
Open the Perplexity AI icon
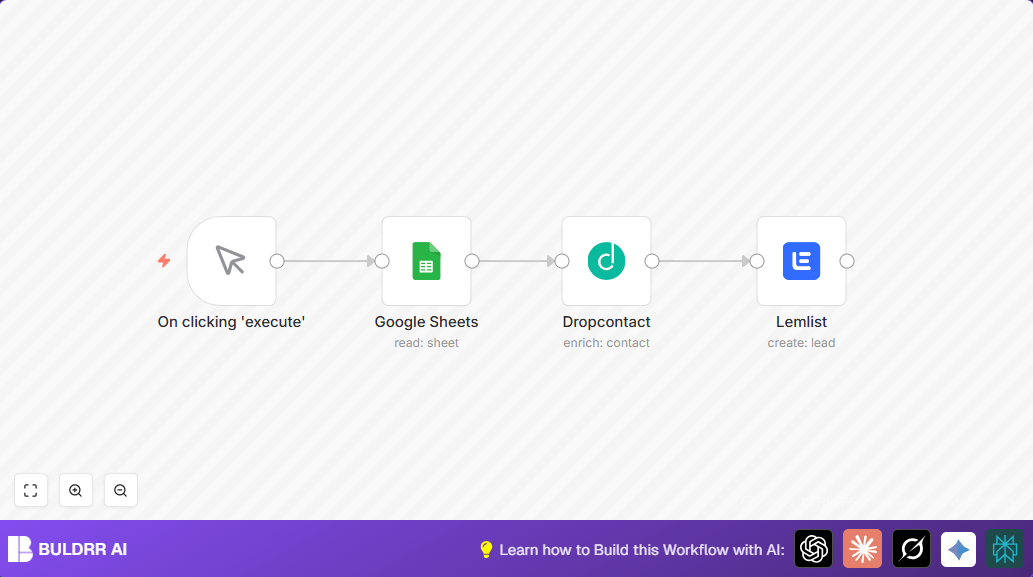1005,549
